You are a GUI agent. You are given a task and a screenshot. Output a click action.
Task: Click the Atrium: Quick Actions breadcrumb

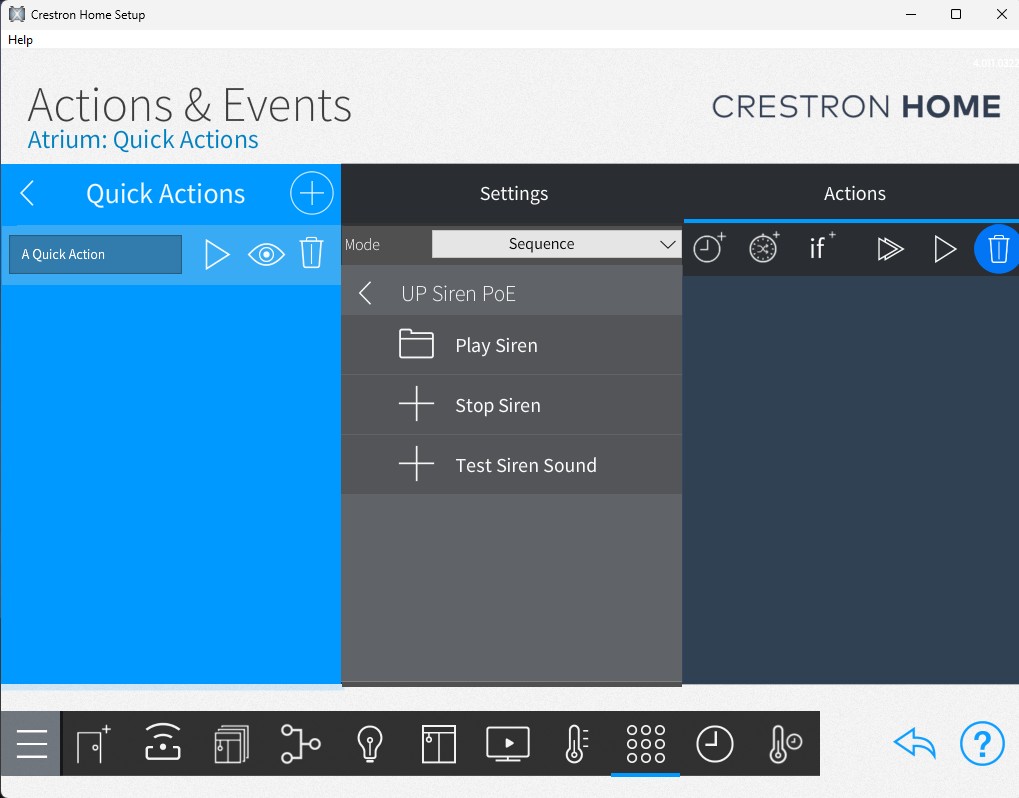coord(142,140)
